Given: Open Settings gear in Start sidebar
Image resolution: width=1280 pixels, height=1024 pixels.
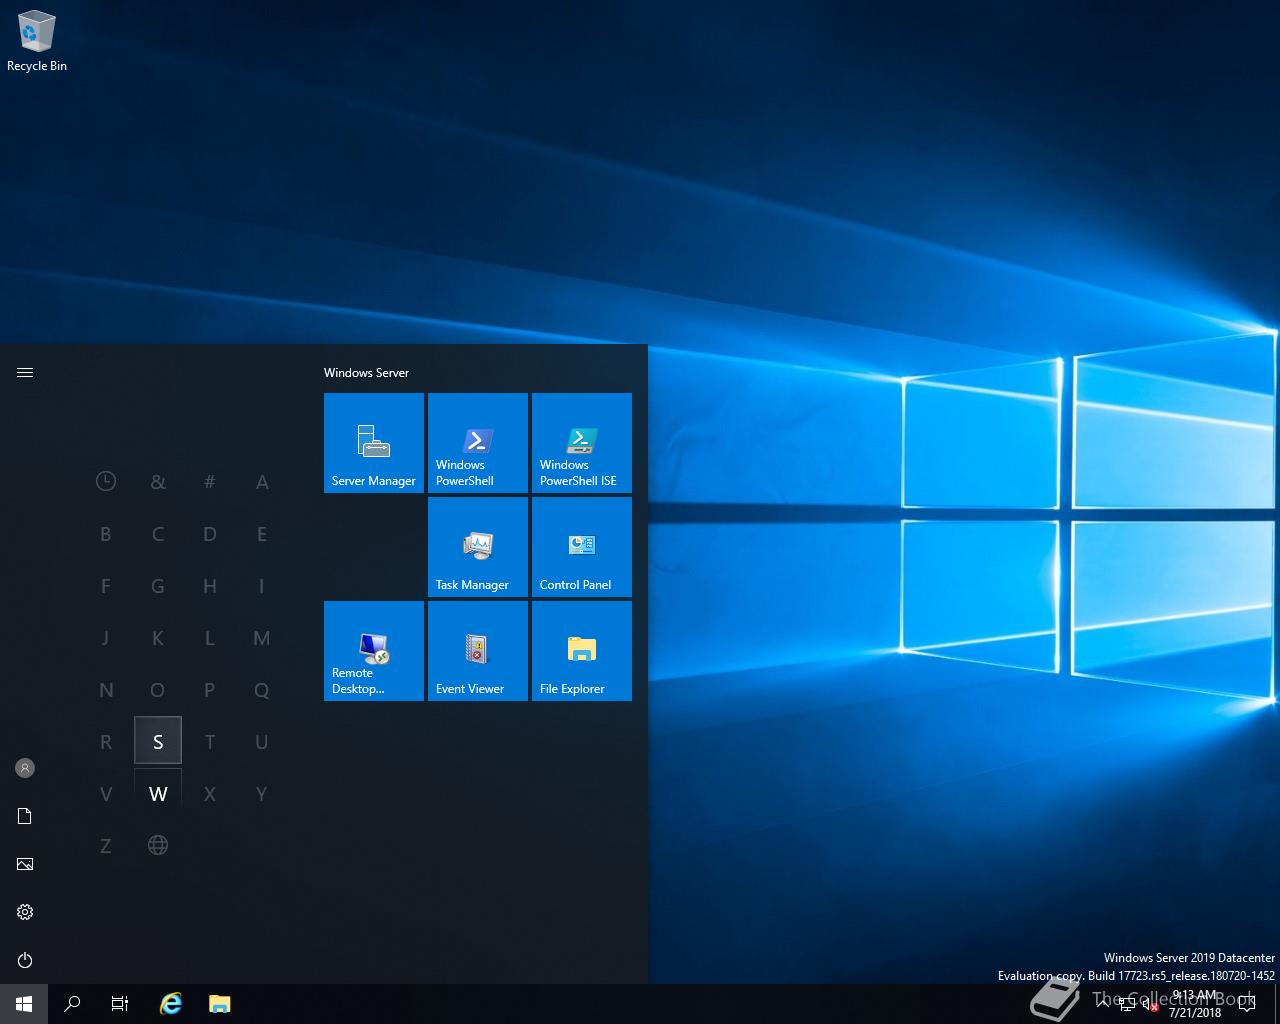Looking at the screenshot, I should 25,912.
